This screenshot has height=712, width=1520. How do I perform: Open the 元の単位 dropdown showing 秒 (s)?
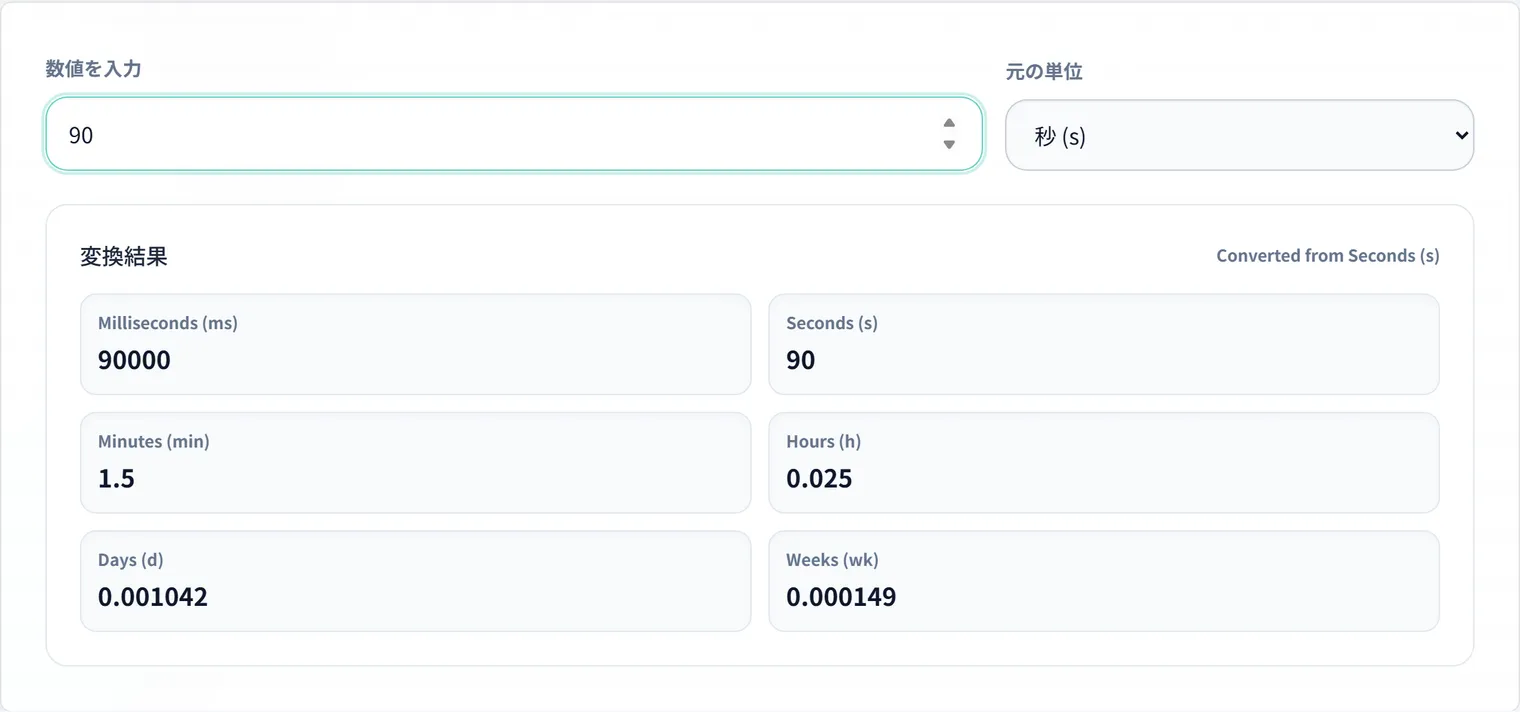click(1239, 135)
